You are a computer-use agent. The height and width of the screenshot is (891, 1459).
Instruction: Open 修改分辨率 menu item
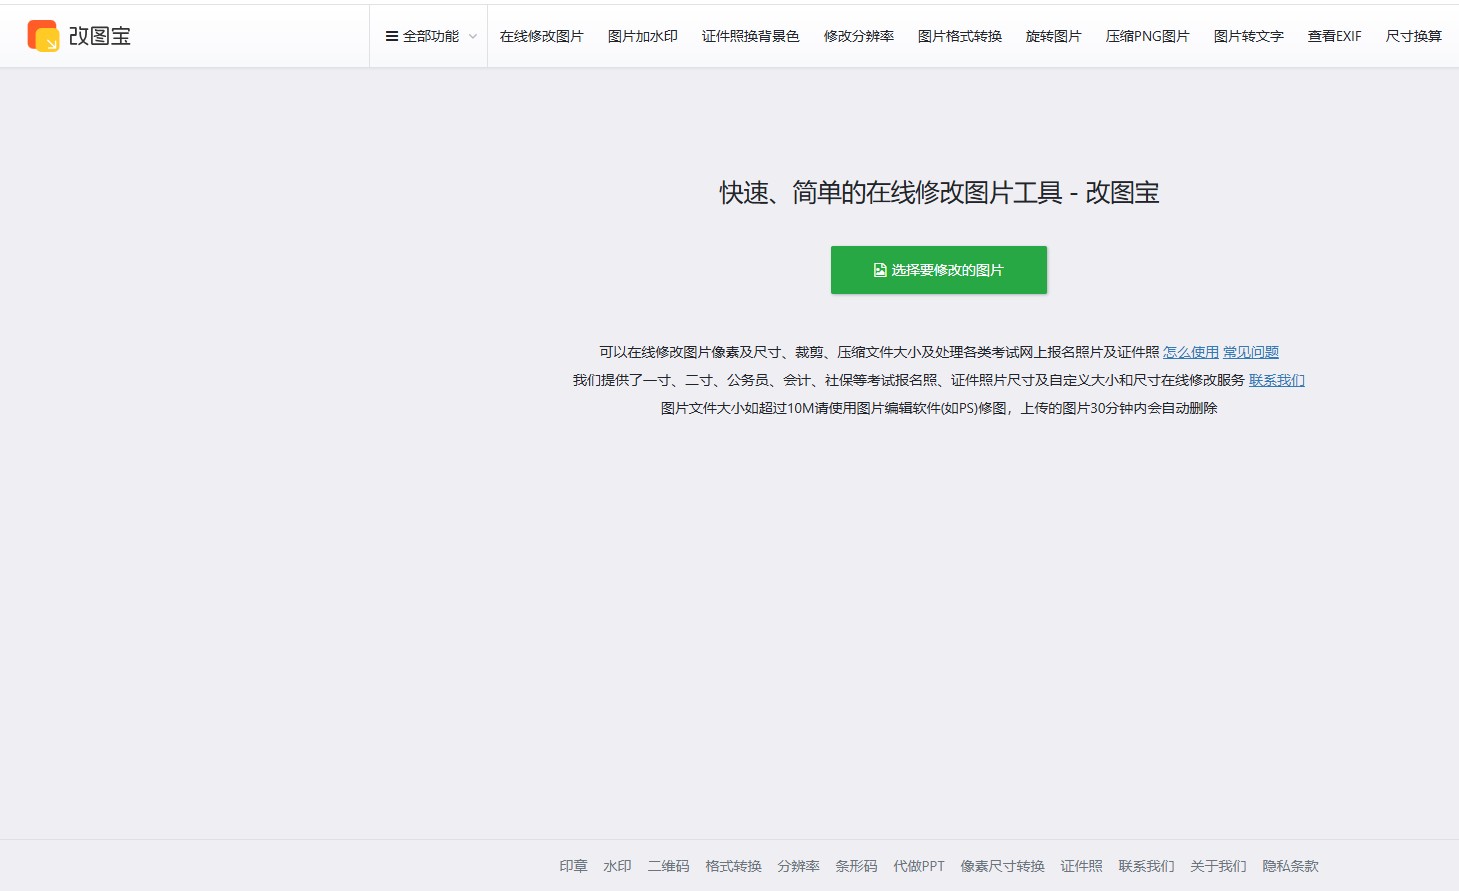click(859, 36)
